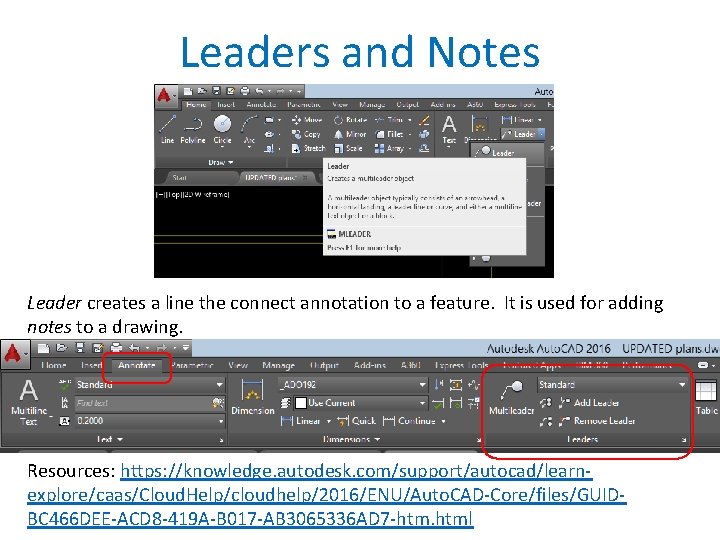Select the Polyline draw tool
This screenshot has height=540, width=720.
(193, 129)
